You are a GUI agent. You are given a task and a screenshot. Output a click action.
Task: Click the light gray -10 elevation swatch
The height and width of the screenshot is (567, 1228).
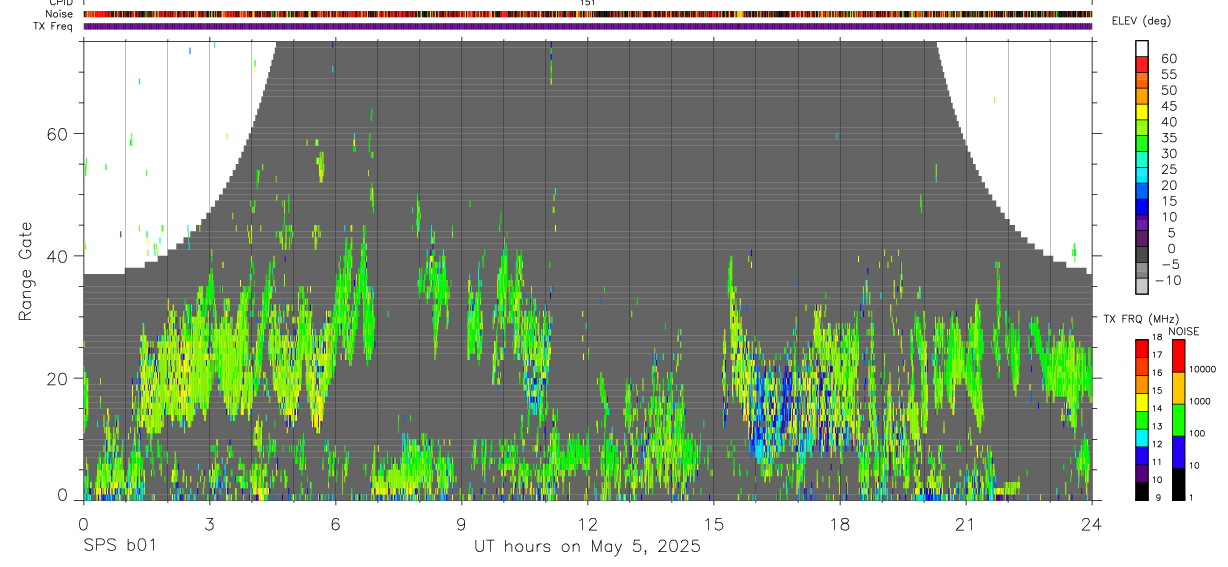pos(1142,286)
